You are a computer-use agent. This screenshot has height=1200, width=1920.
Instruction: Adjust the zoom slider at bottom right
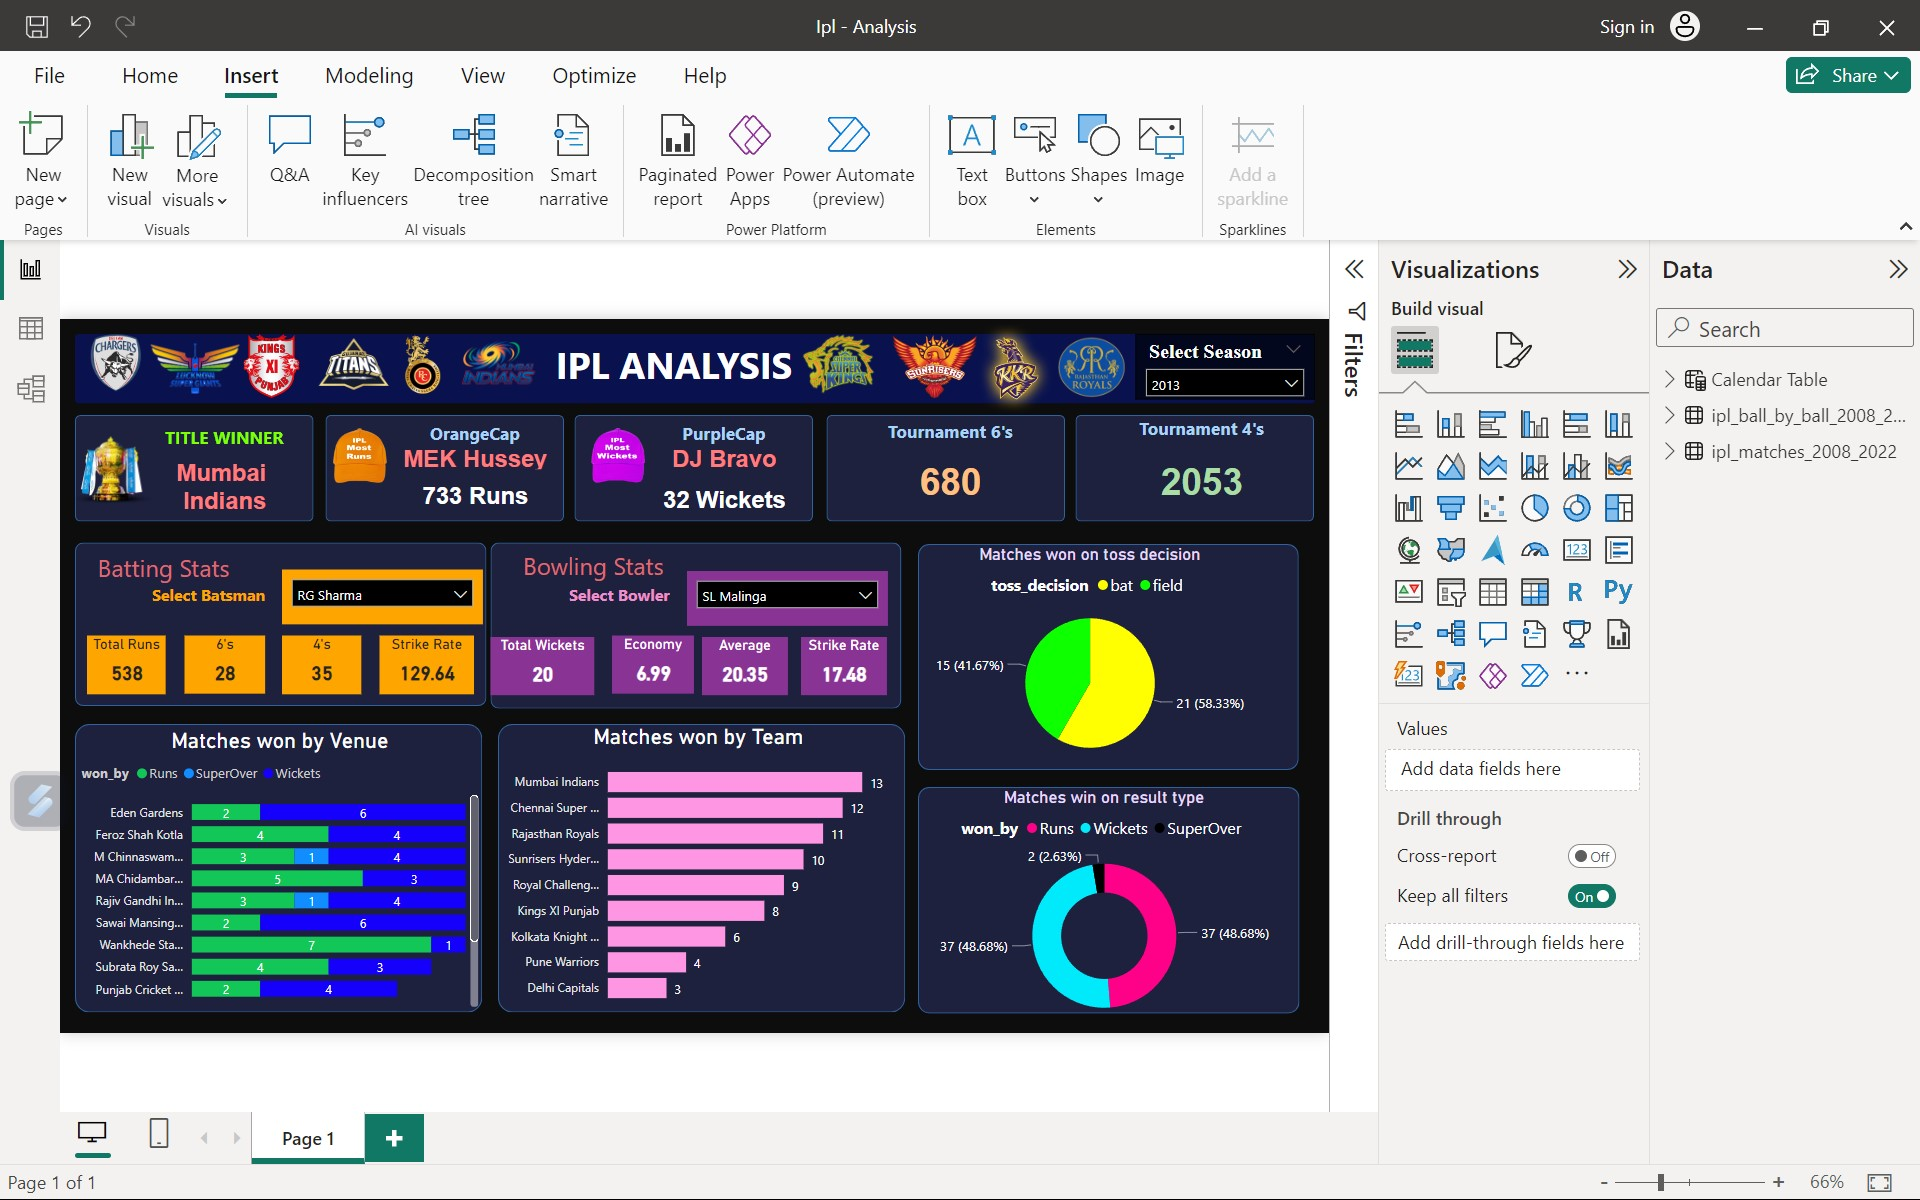tap(1660, 1182)
